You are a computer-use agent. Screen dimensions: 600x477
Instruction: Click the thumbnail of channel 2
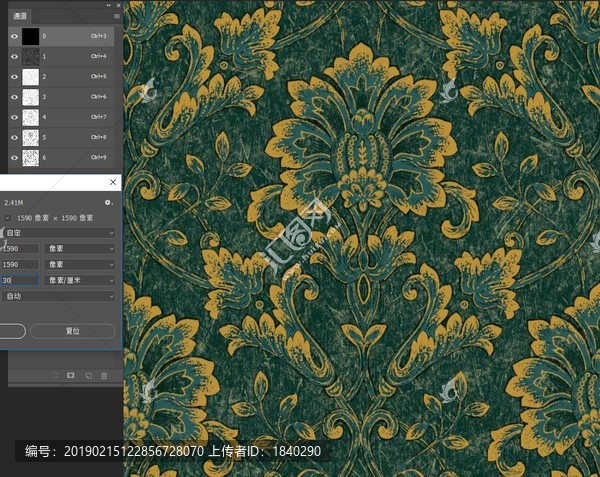tap(31, 77)
